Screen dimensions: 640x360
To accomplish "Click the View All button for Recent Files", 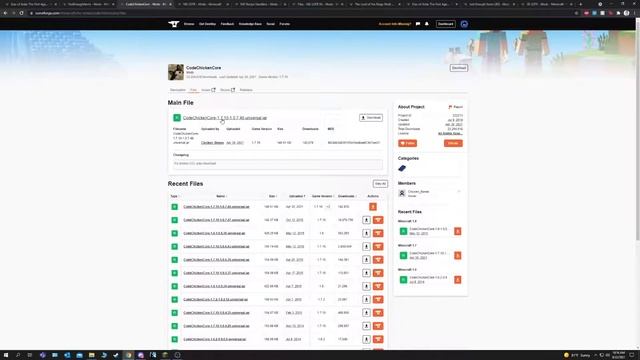I will [380, 184].
